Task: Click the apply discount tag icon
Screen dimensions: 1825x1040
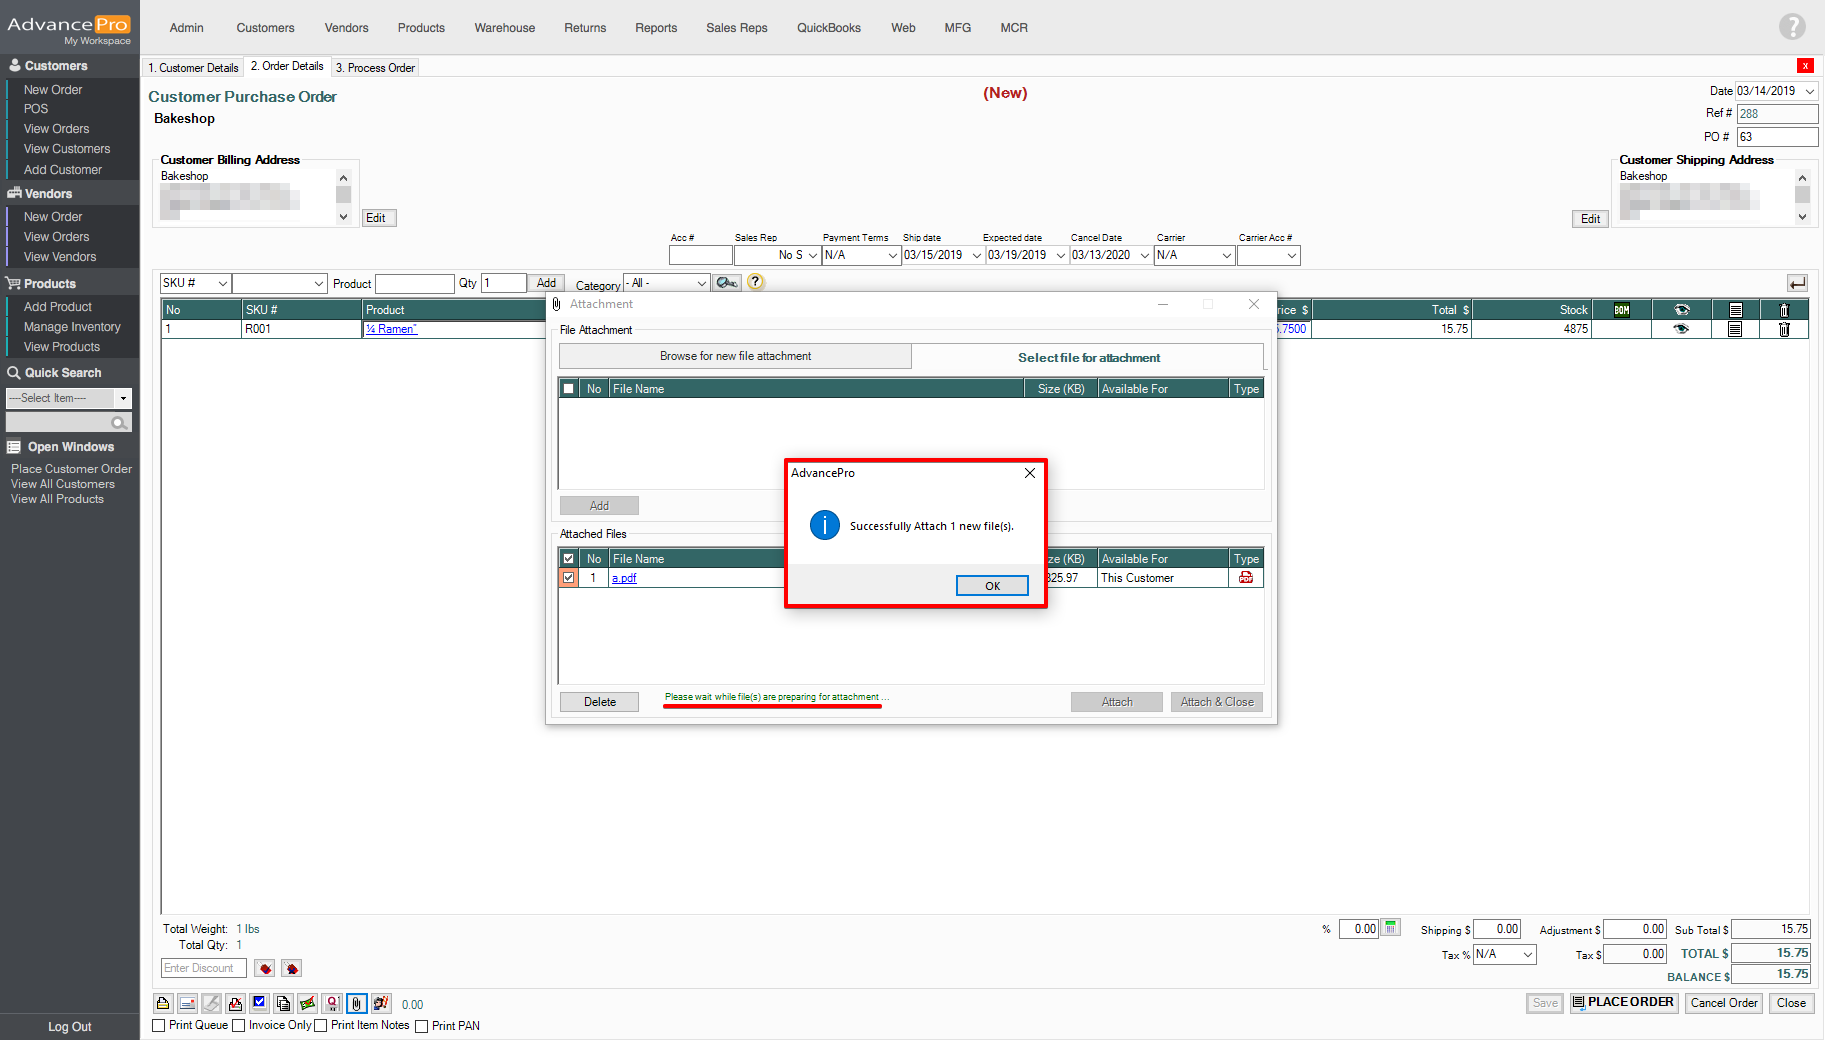Action: pyautogui.click(x=265, y=968)
